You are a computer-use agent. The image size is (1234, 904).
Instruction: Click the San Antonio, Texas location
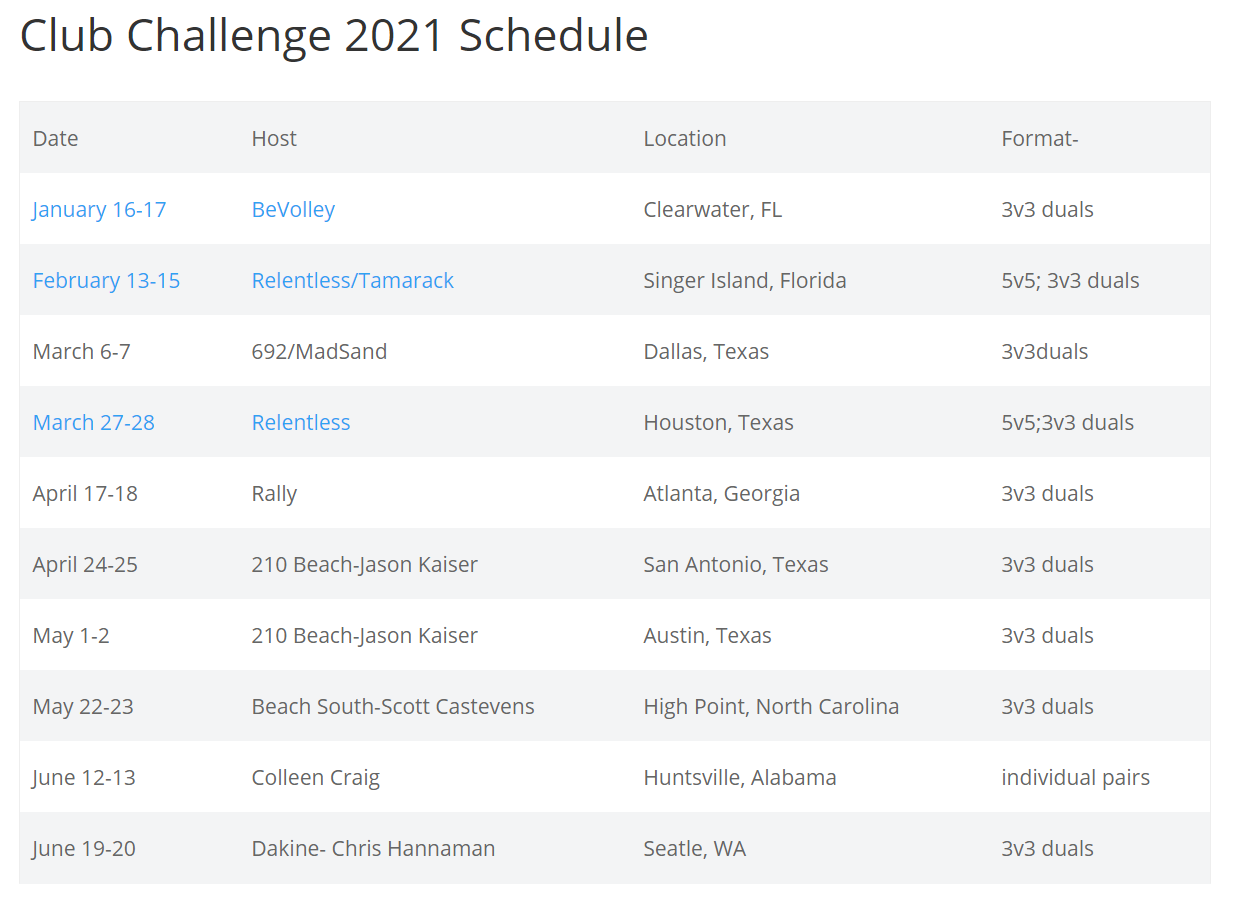(x=736, y=564)
